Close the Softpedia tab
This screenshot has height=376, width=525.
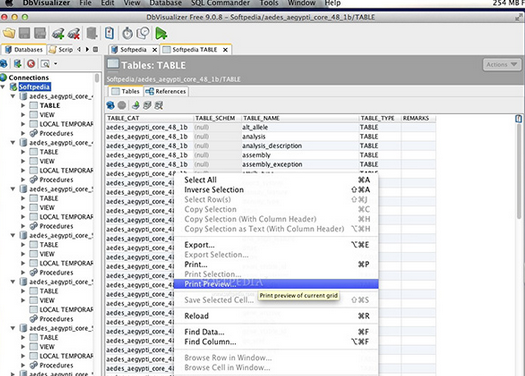(x=154, y=50)
